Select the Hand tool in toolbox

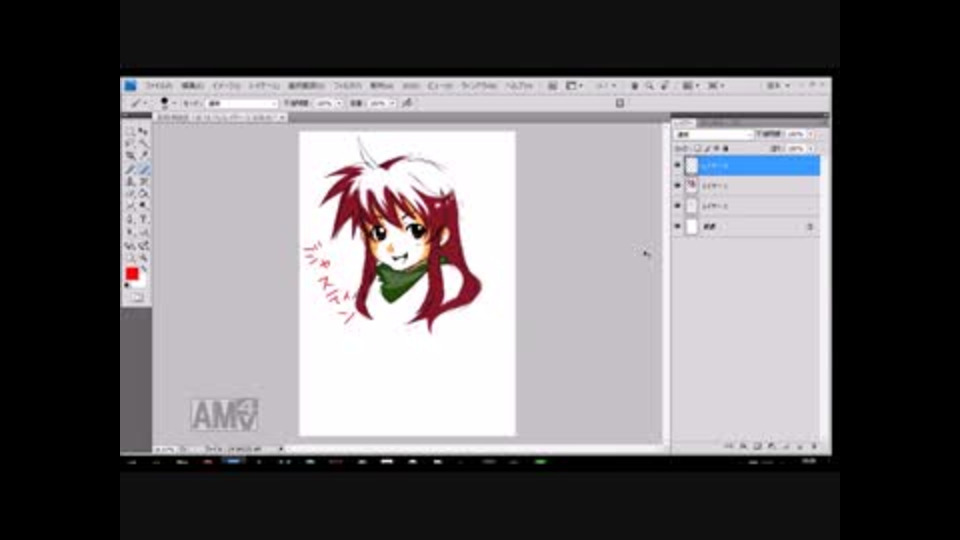point(130,258)
